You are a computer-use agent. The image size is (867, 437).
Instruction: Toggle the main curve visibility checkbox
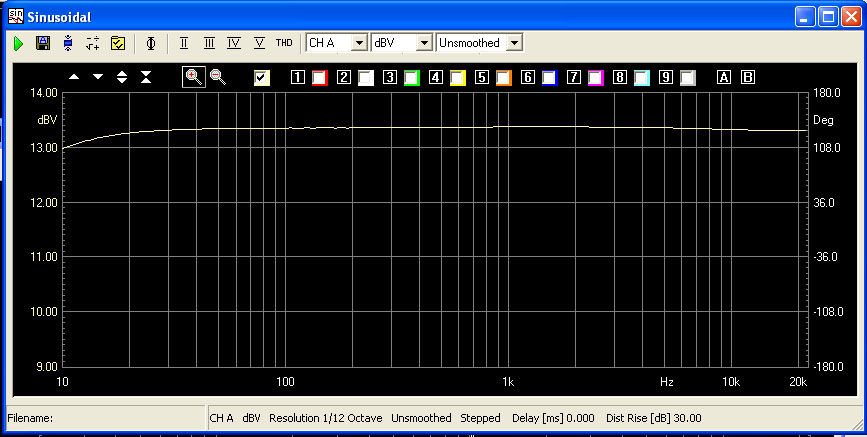point(262,77)
